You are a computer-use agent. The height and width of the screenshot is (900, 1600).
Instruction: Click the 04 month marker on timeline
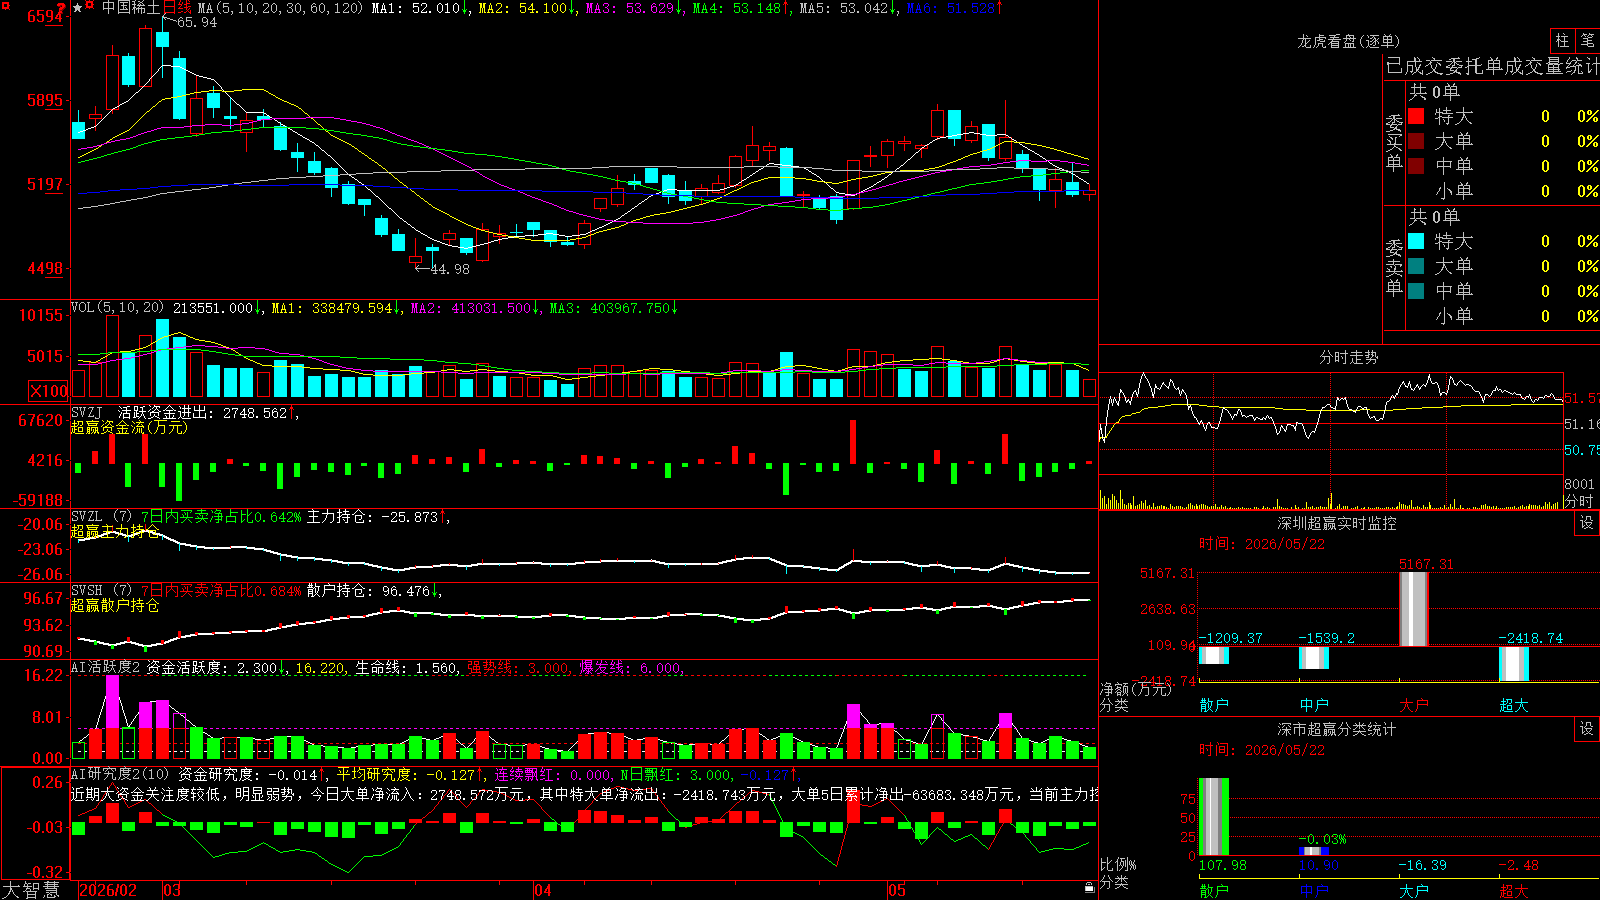(543, 890)
